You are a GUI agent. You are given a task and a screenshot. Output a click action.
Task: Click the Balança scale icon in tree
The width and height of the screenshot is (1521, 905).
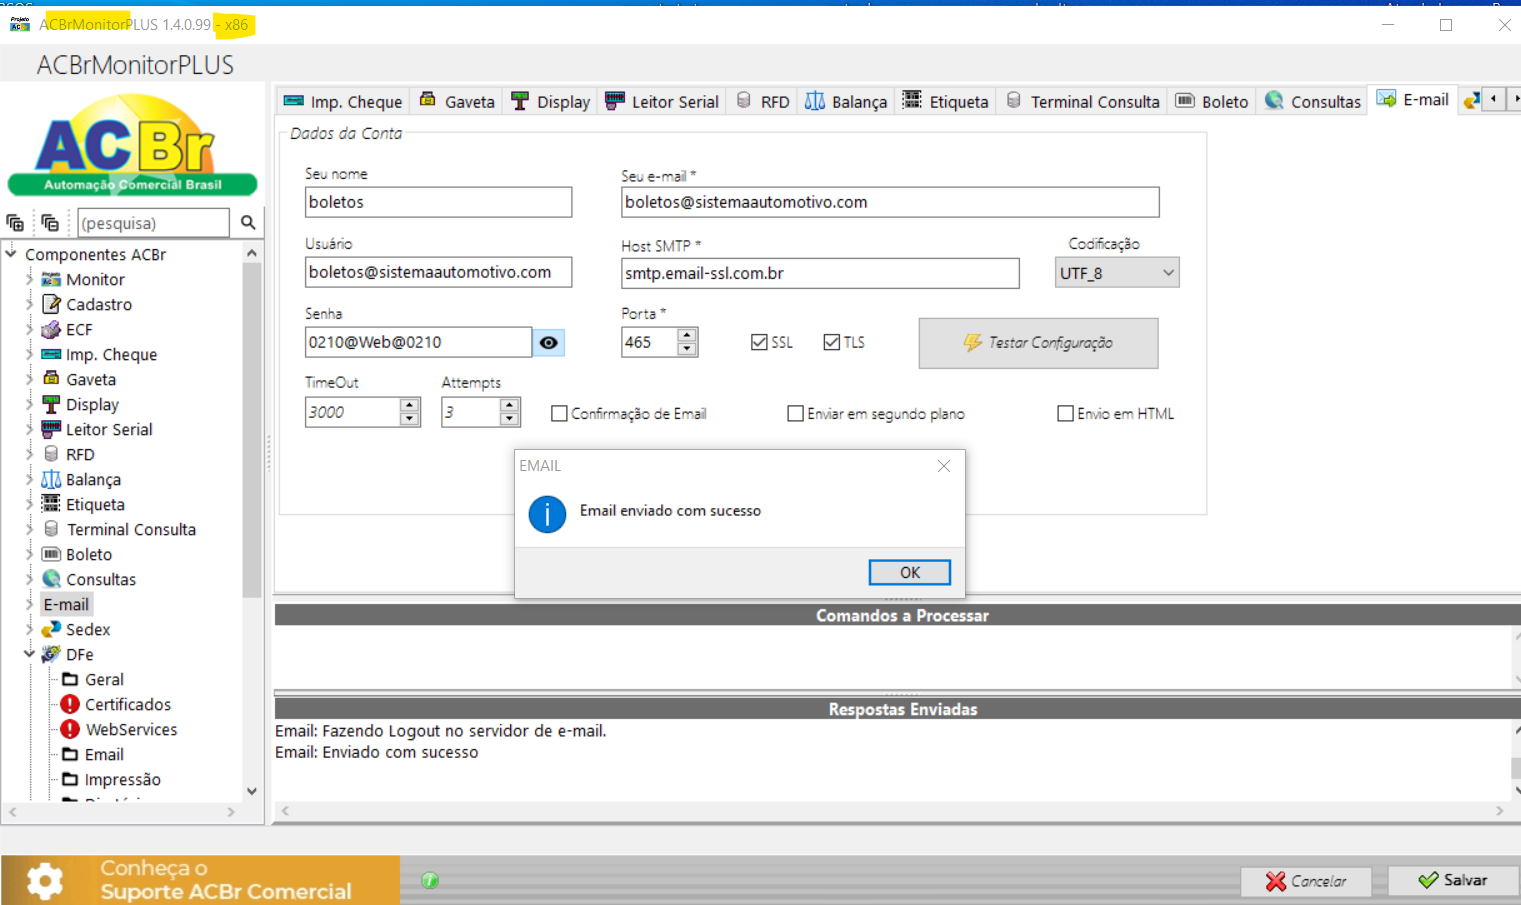click(51, 479)
